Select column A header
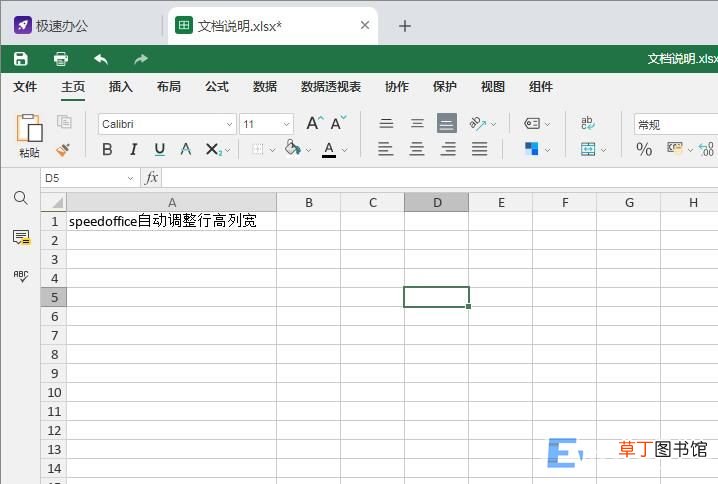718x484 pixels. 172,202
